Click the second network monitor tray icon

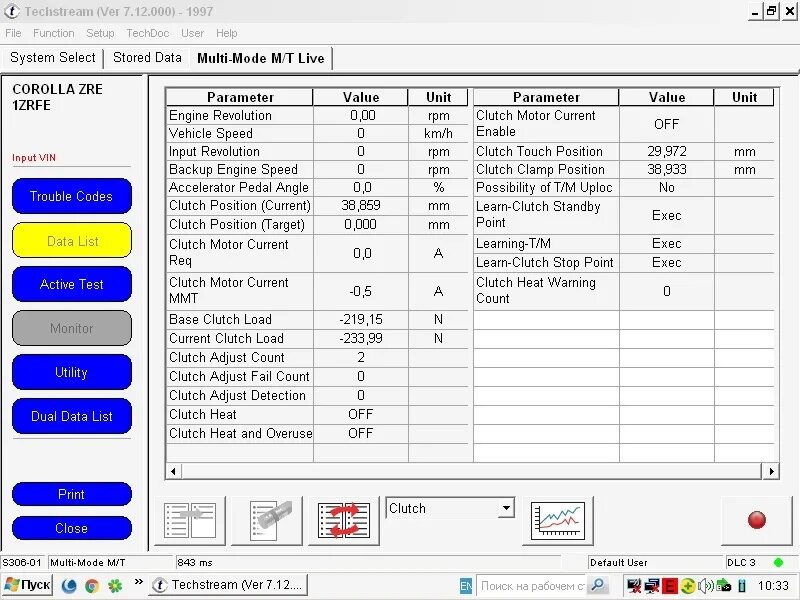pyautogui.click(x=652, y=586)
